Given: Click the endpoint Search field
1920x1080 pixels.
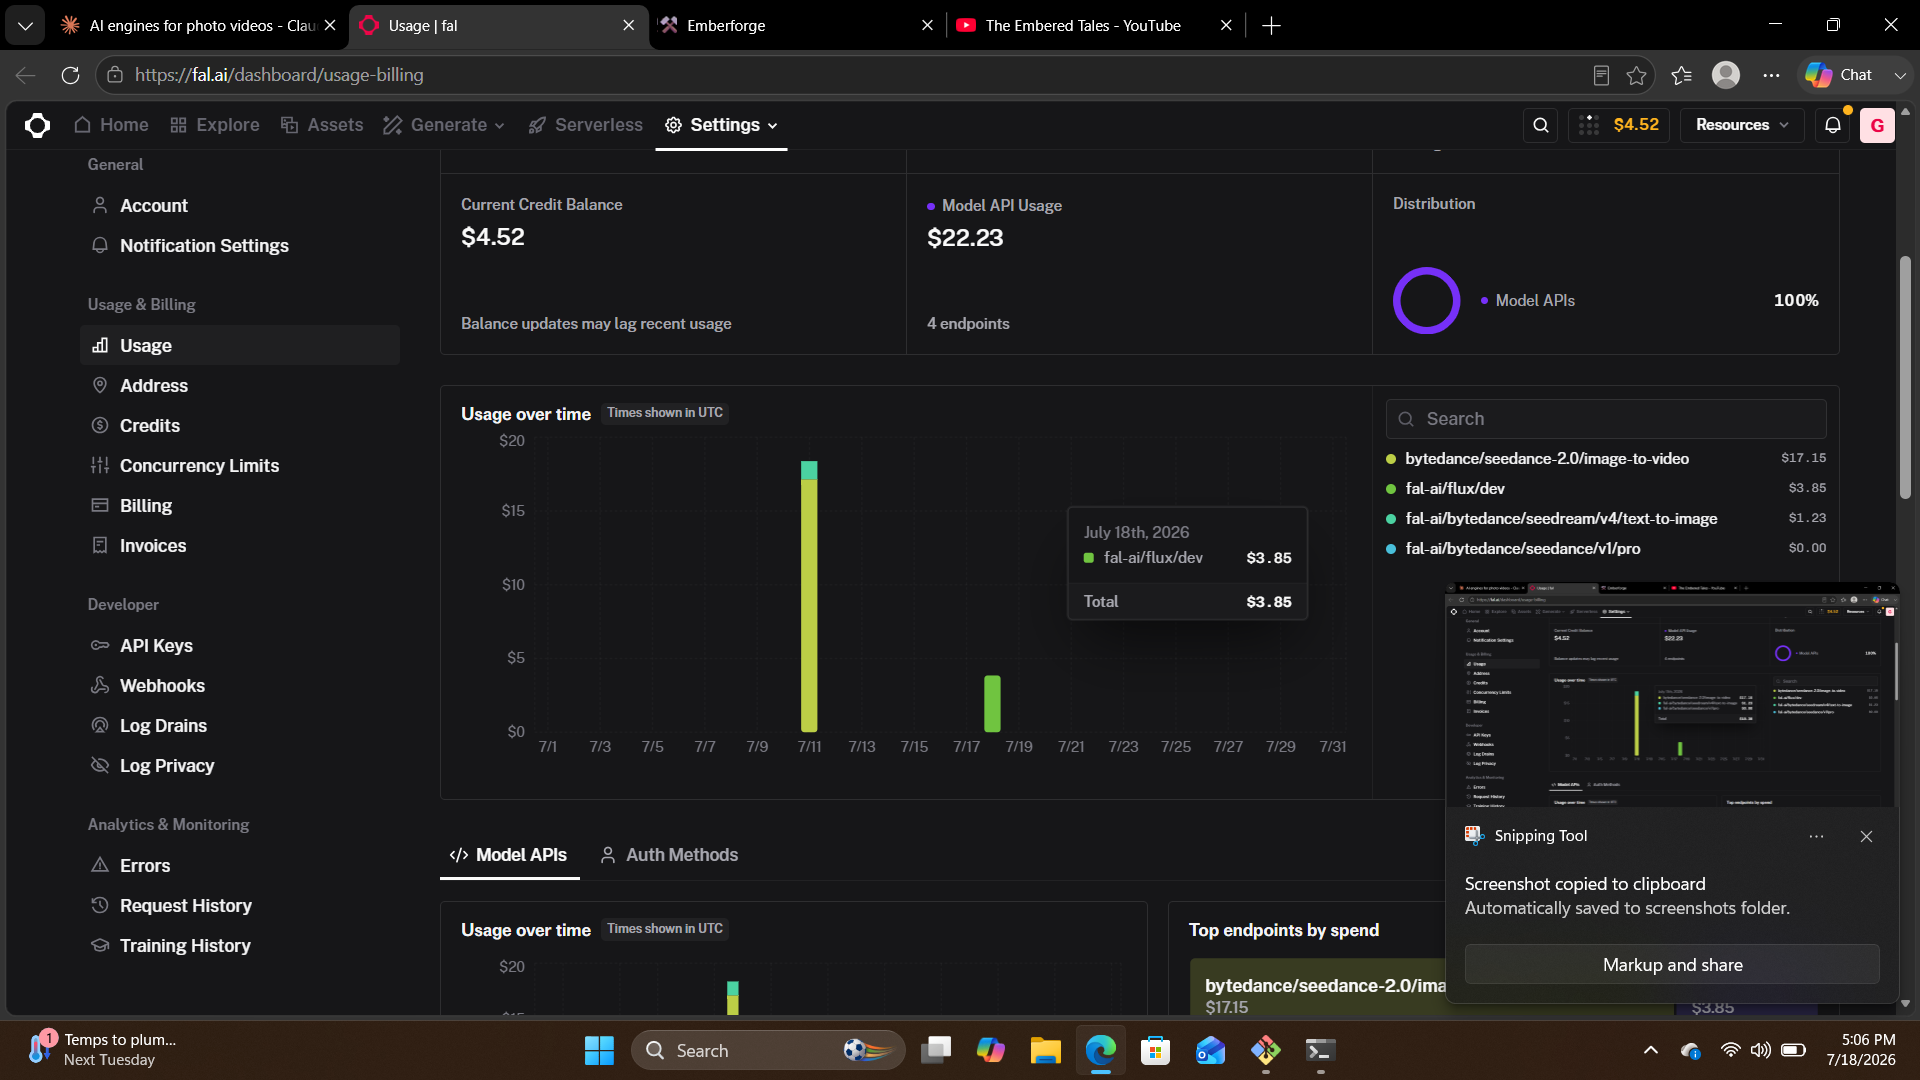Looking at the screenshot, I should 1606,419.
